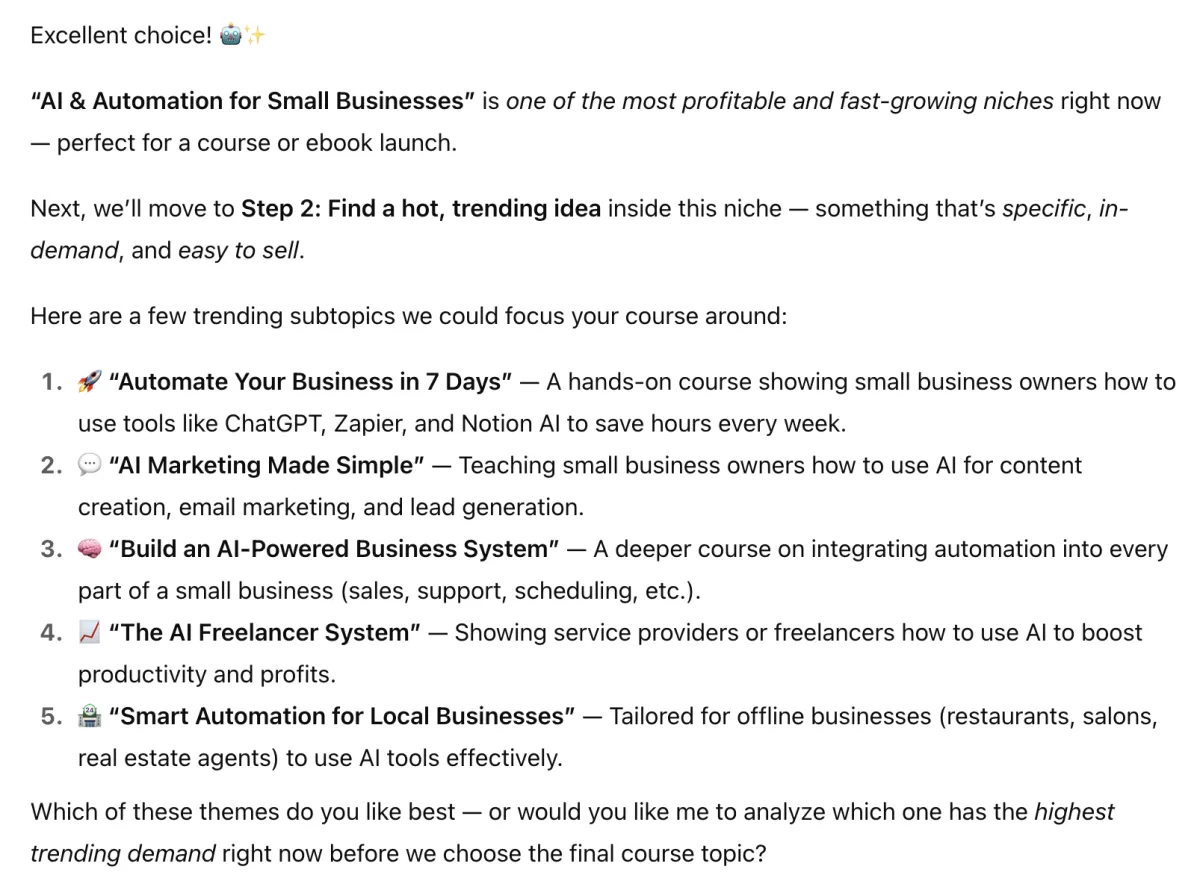
Task: Click list number 1 marker
Action: coord(52,382)
